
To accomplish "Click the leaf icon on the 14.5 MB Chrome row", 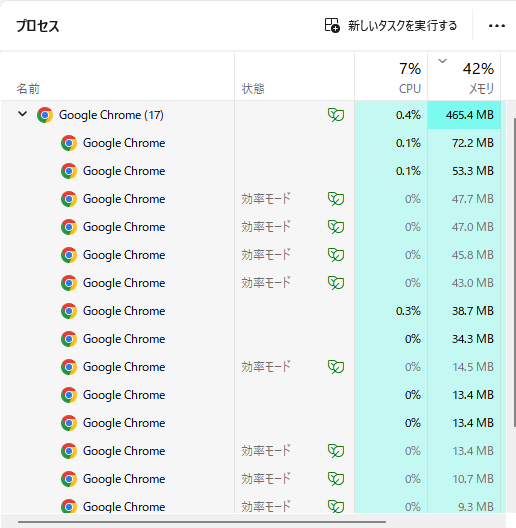I will click(336, 367).
